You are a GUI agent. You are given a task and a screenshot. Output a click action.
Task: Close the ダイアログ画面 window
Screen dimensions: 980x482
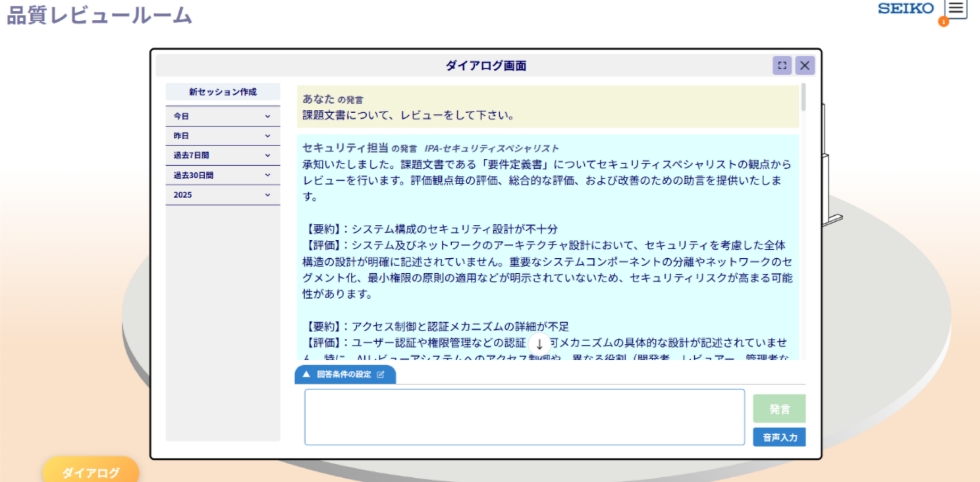point(805,66)
